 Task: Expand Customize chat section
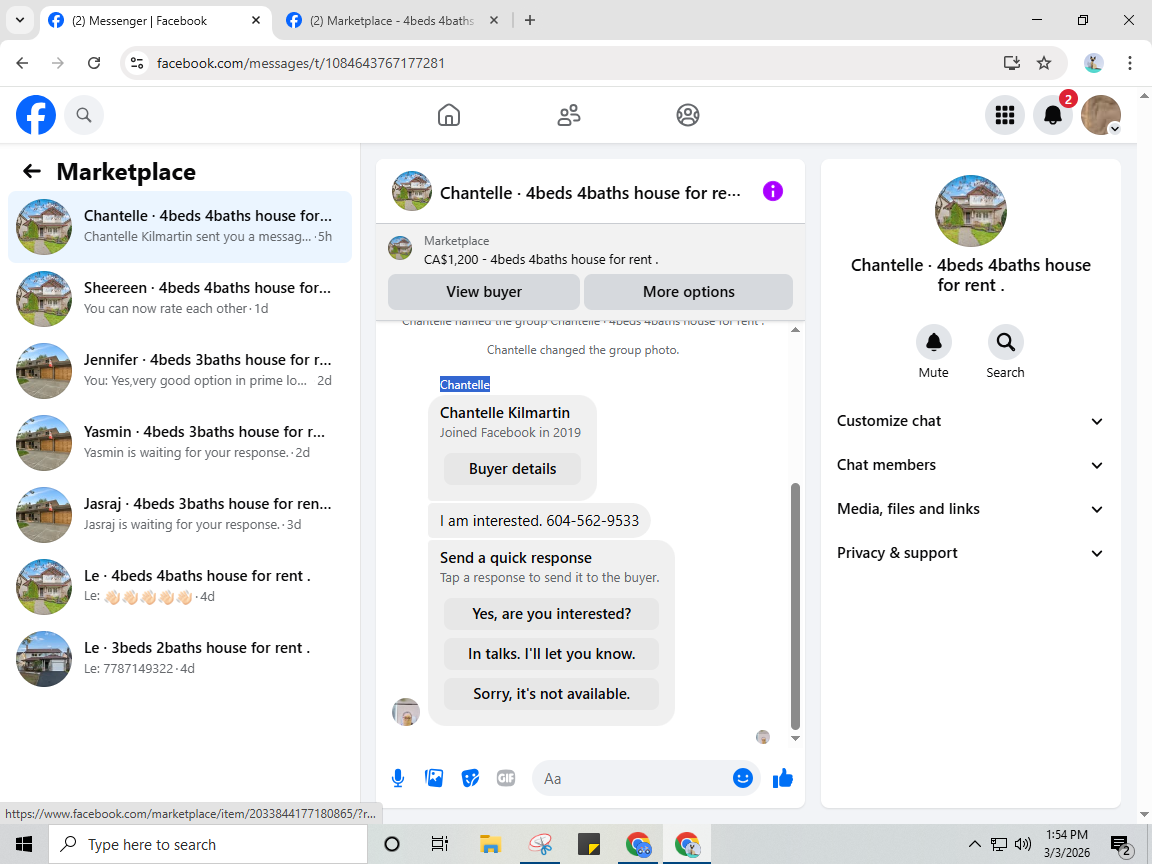click(970, 421)
